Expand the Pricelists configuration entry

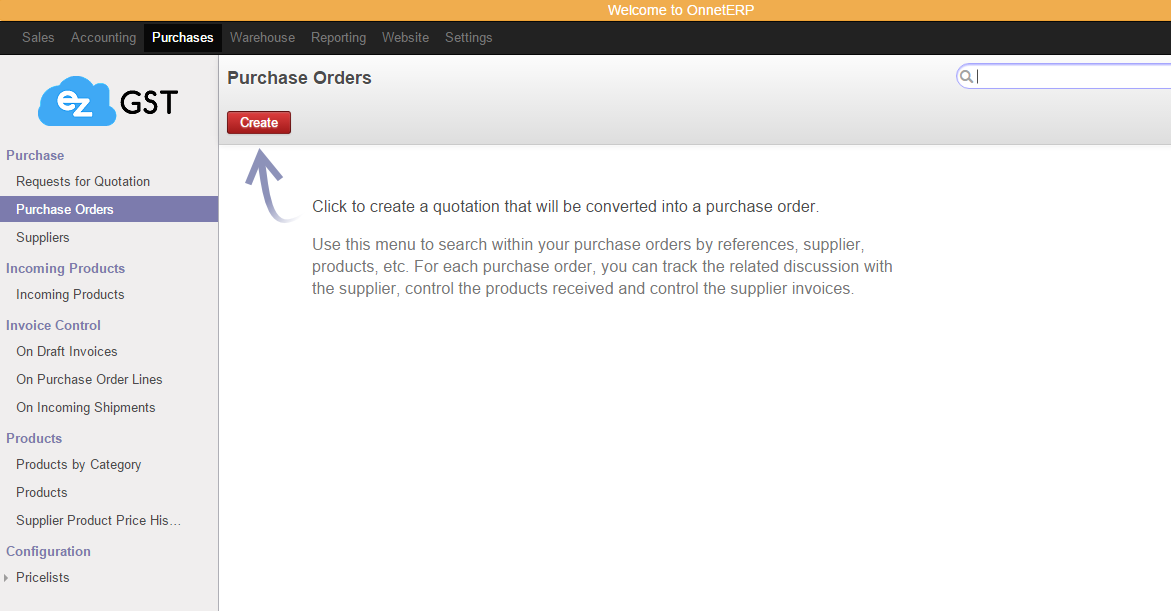tap(8, 577)
